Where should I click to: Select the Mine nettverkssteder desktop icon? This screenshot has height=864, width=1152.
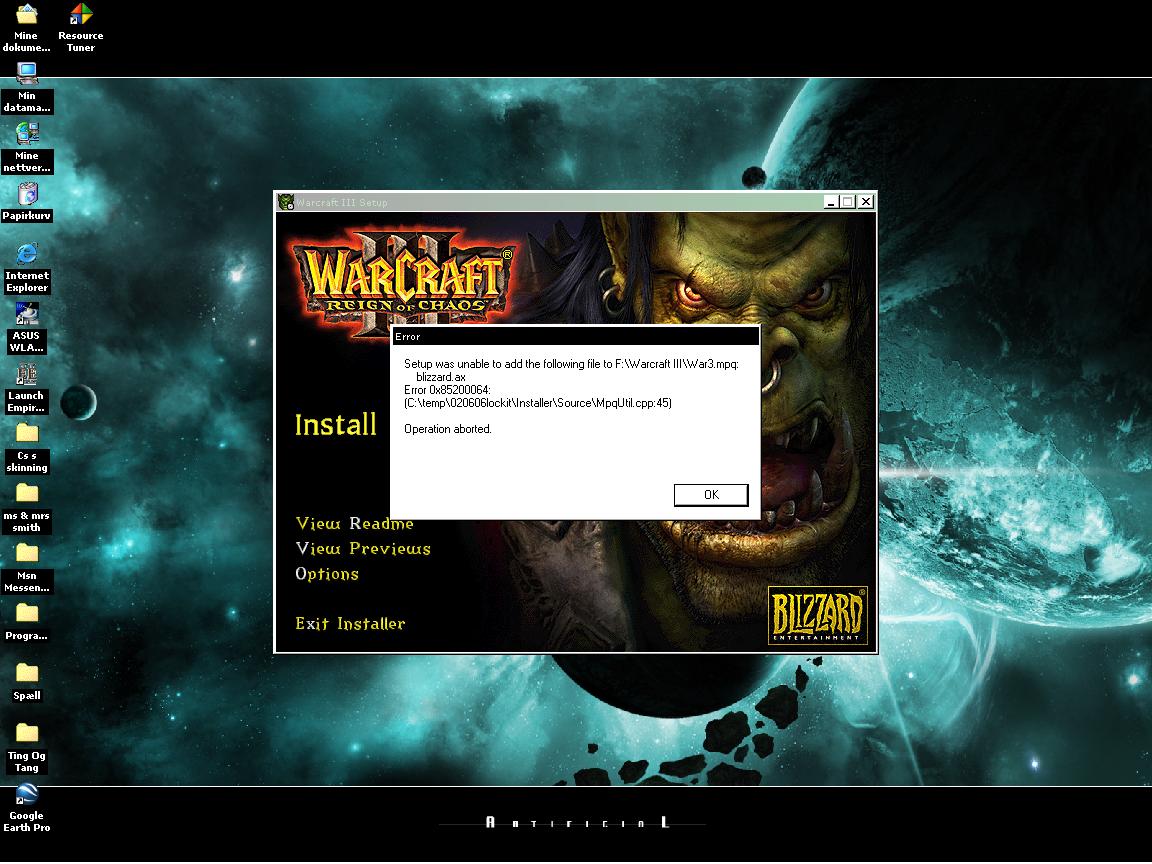[x=27, y=148]
